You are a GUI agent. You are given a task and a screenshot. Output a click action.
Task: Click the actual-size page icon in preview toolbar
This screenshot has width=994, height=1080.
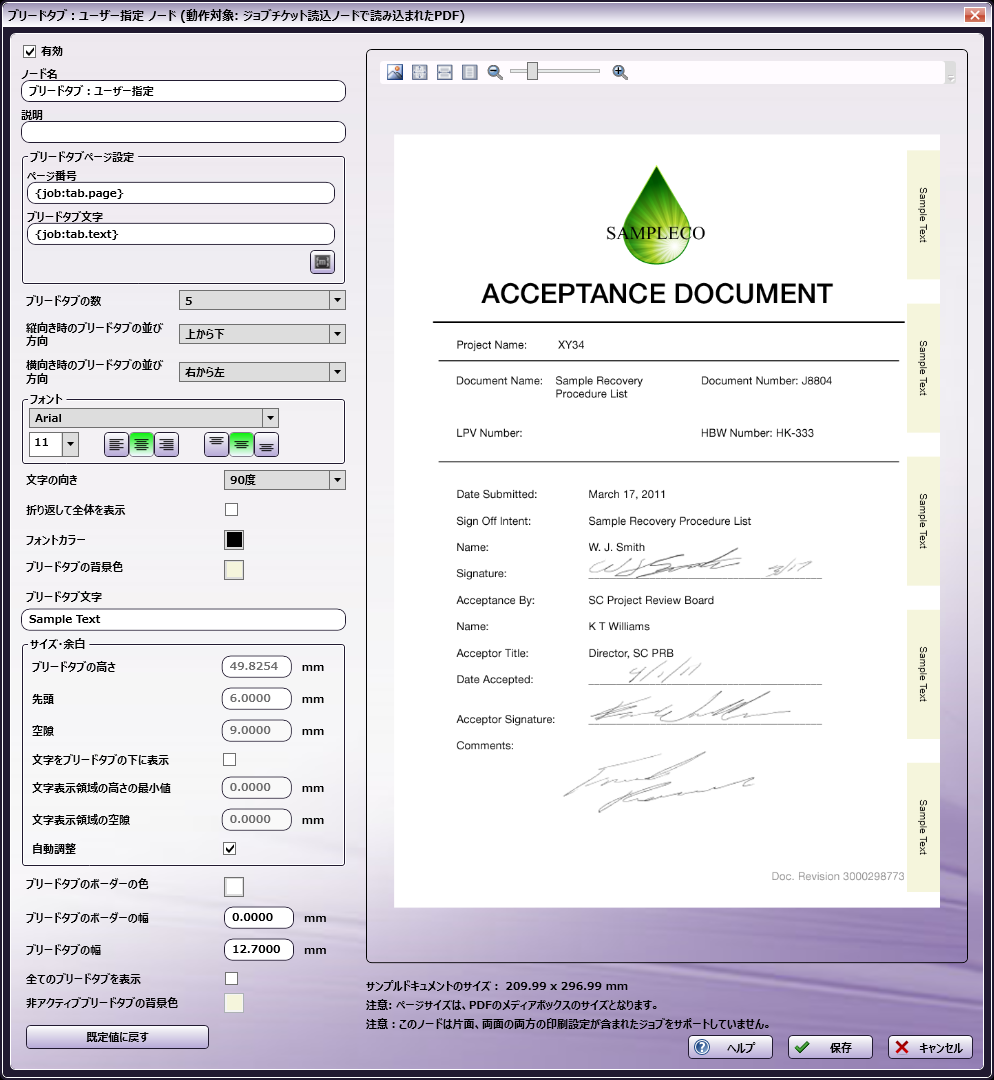click(470, 72)
